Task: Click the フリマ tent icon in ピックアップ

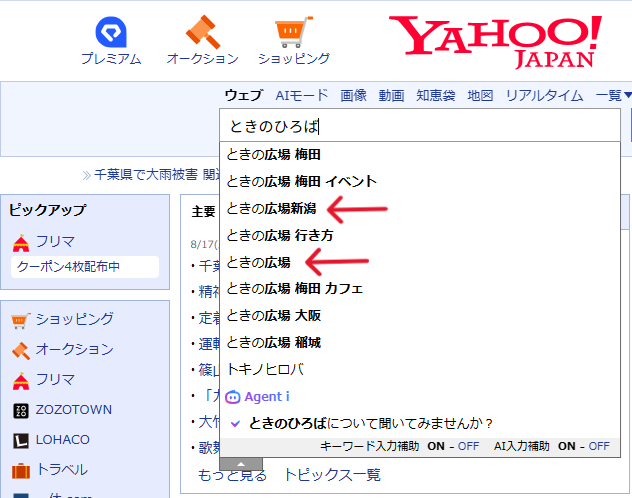Action: pyautogui.click(x=21, y=243)
